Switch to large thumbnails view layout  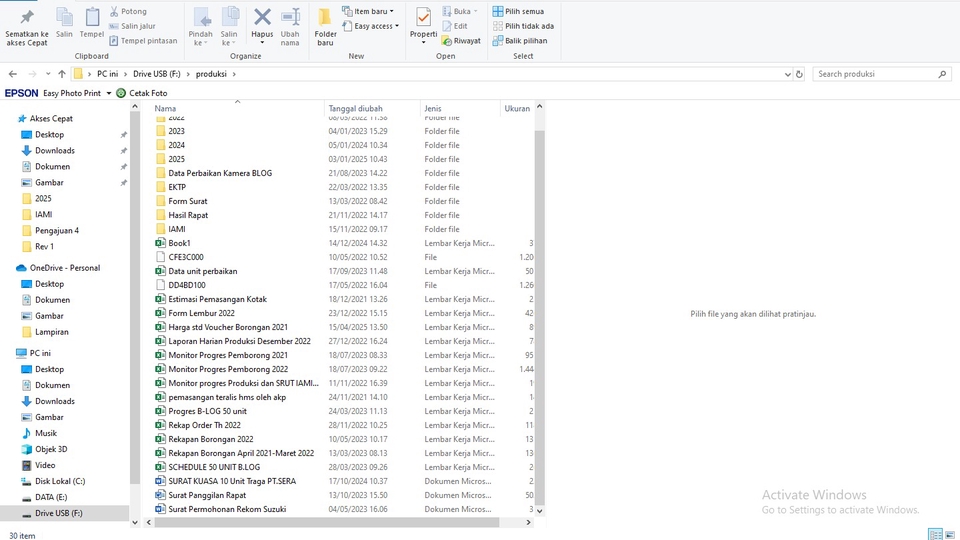point(949,535)
